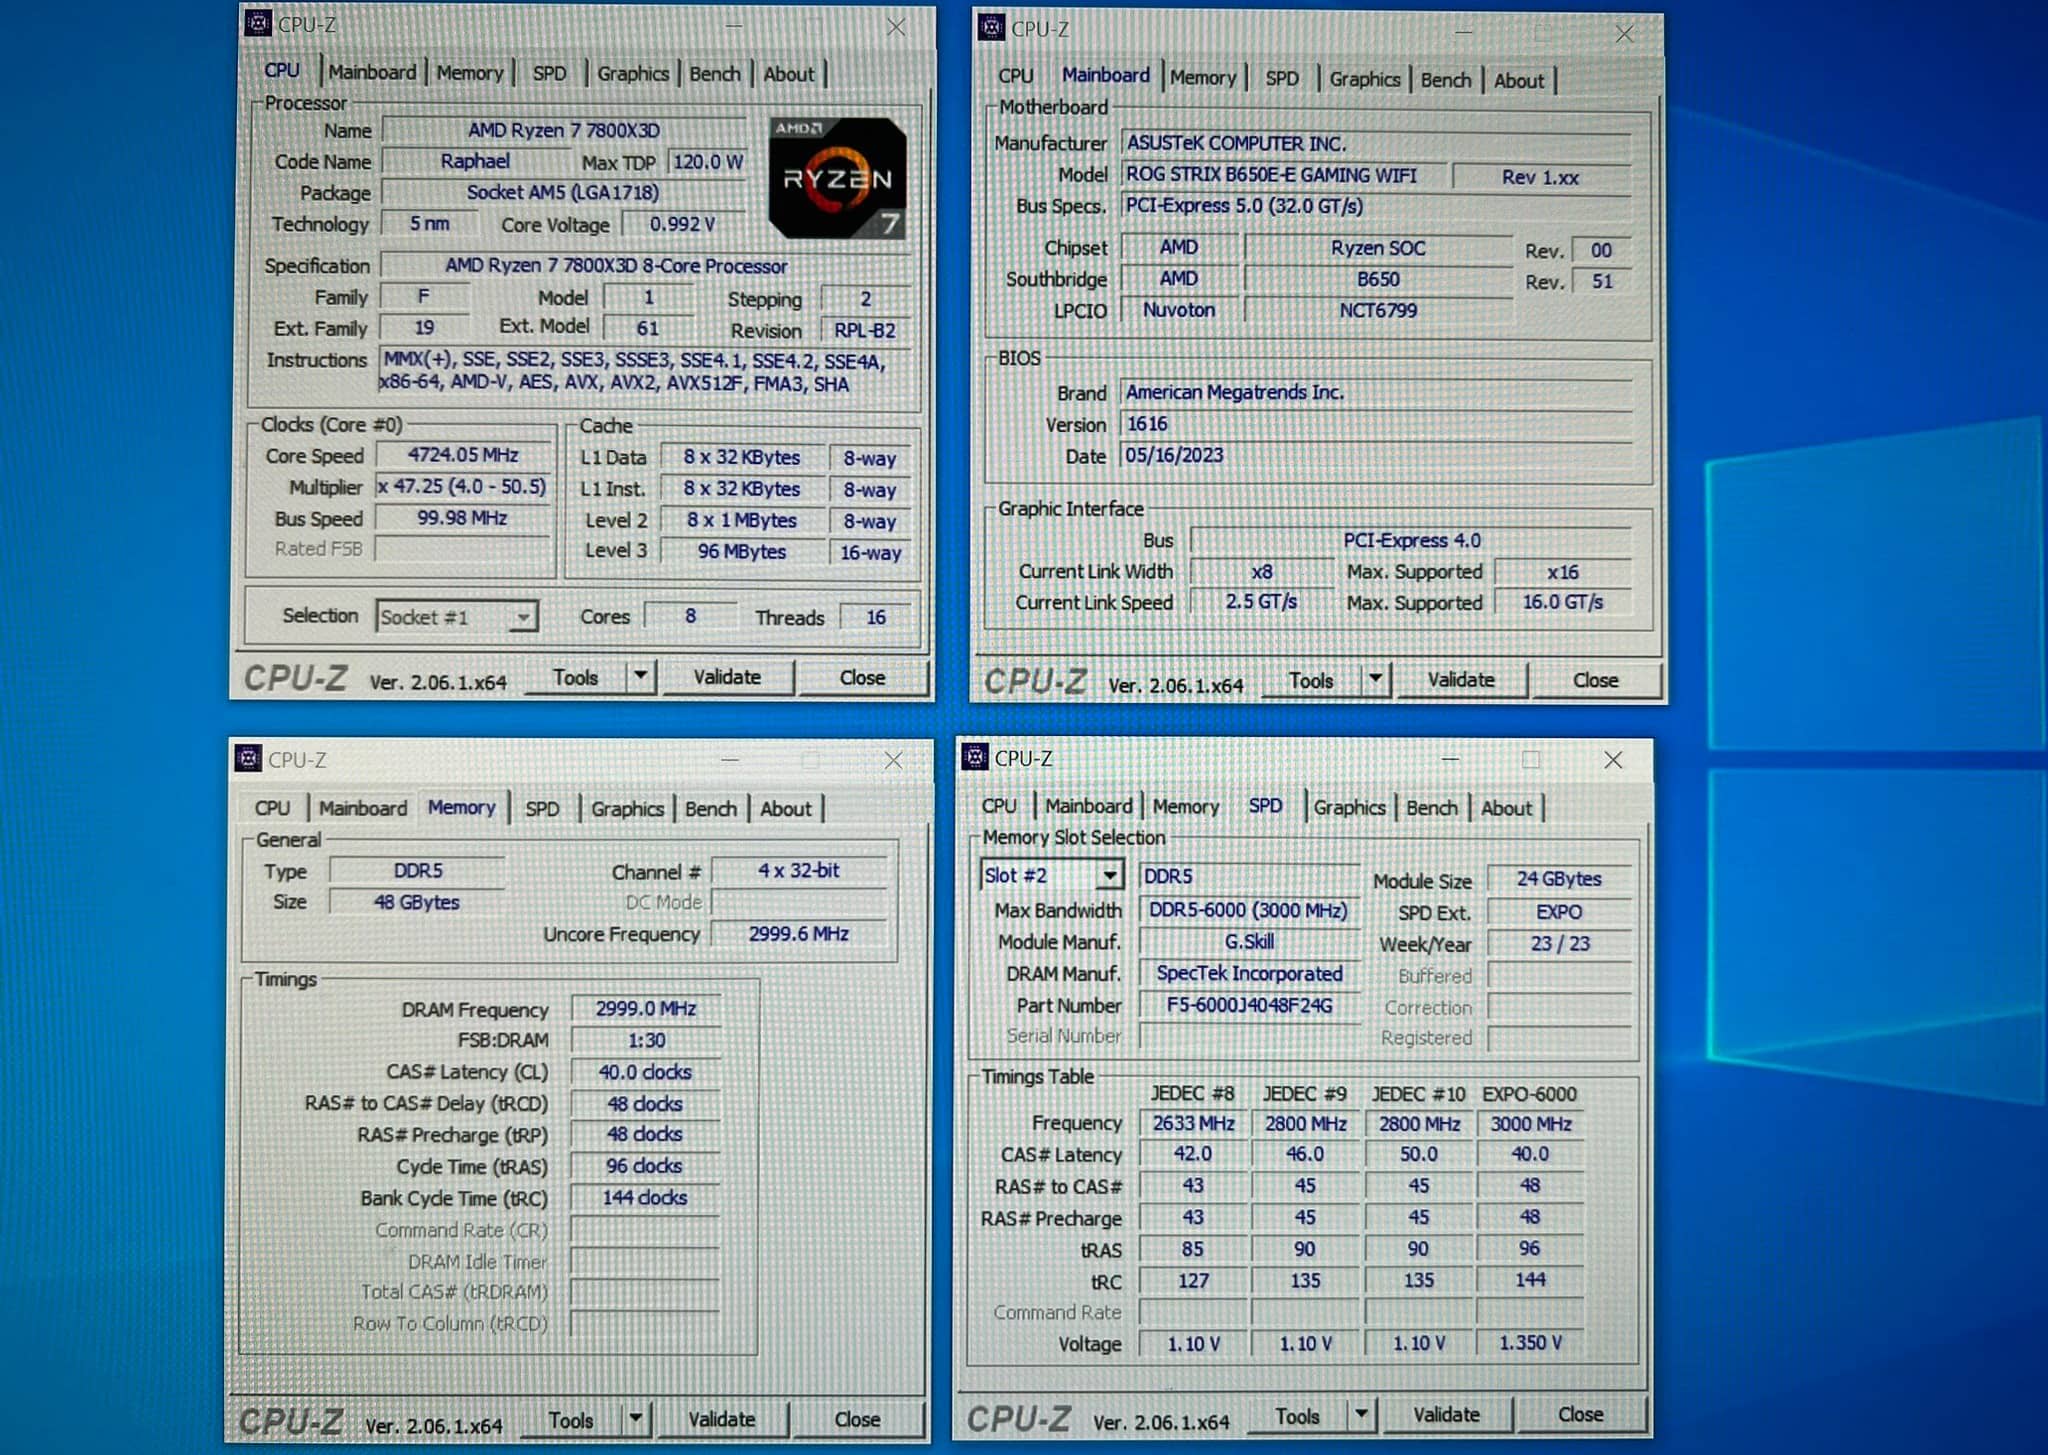Go to About tab in the Memory window
The width and height of the screenshot is (2048, 1455).
786,808
